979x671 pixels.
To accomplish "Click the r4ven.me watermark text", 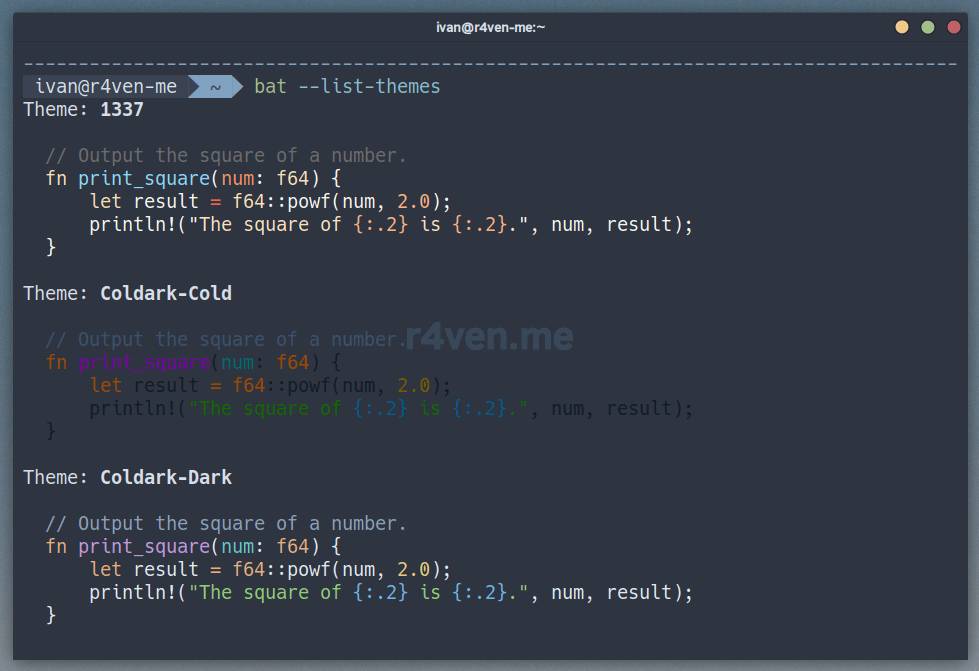I will click(x=489, y=336).
